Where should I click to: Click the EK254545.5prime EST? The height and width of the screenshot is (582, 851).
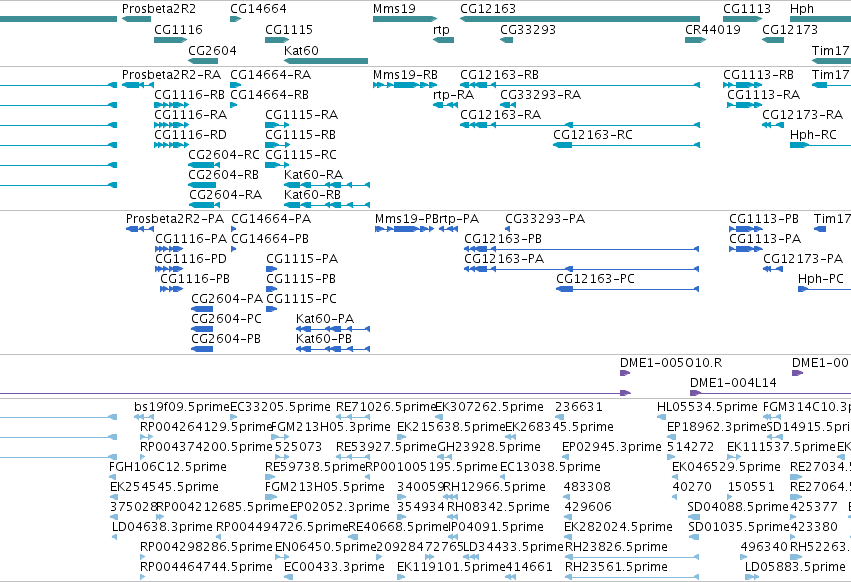coord(113,497)
